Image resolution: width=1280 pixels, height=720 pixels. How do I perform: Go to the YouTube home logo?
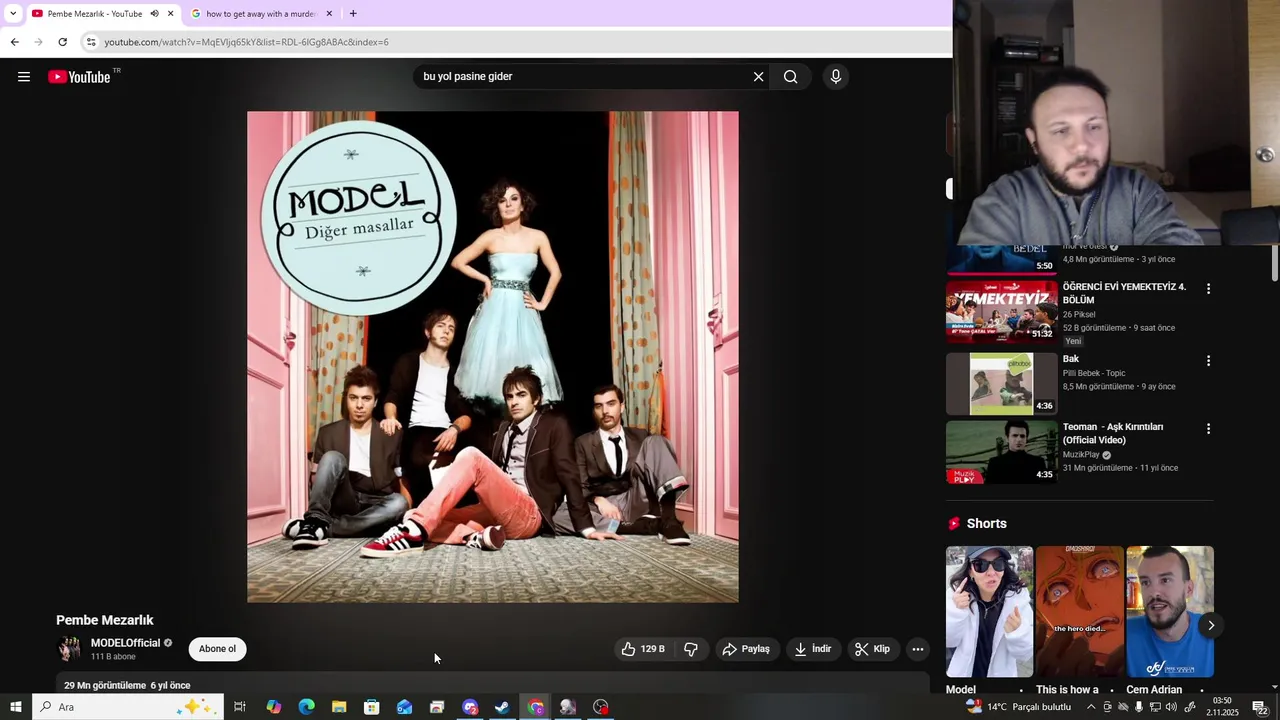pyautogui.click(x=79, y=77)
